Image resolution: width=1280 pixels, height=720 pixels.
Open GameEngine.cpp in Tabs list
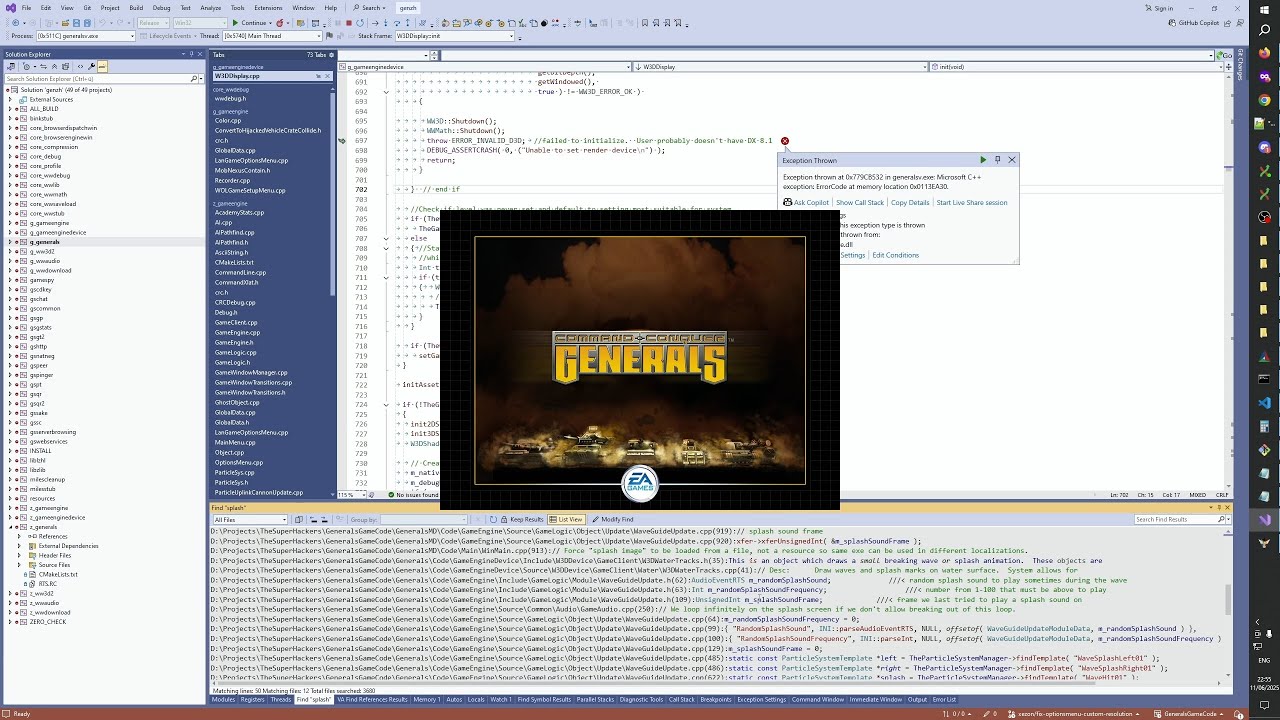[238, 332]
